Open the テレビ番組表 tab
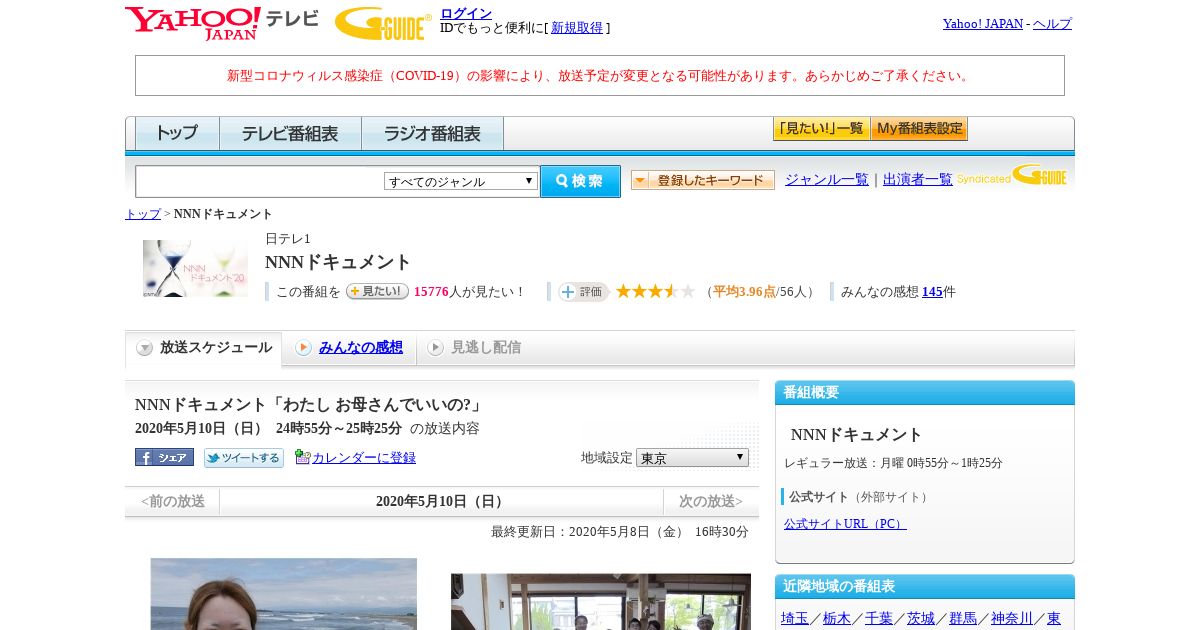 click(290, 133)
